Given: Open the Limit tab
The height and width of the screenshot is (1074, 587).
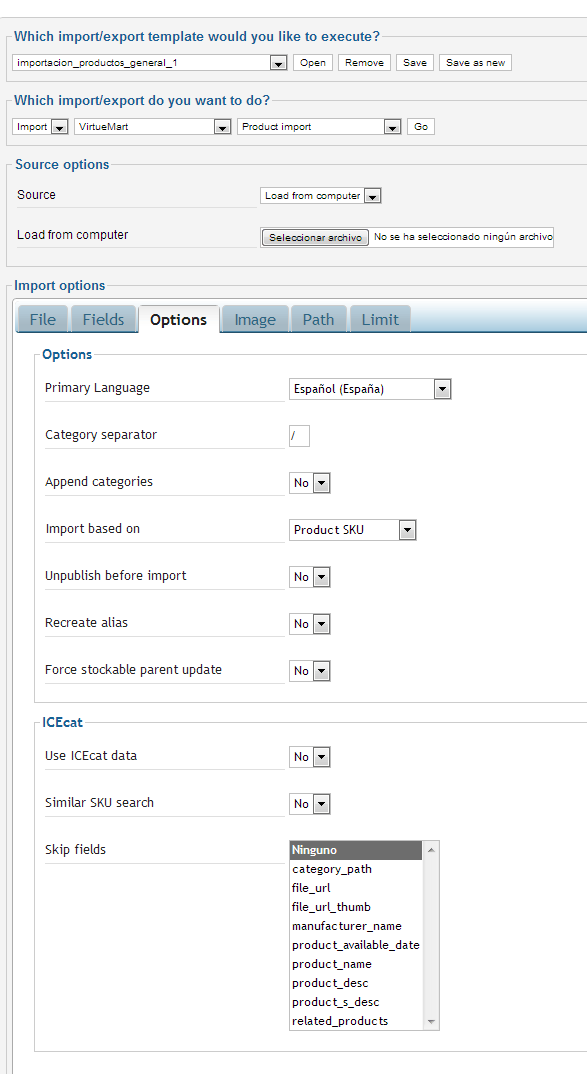Looking at the screenshot, I should point(380,319).
